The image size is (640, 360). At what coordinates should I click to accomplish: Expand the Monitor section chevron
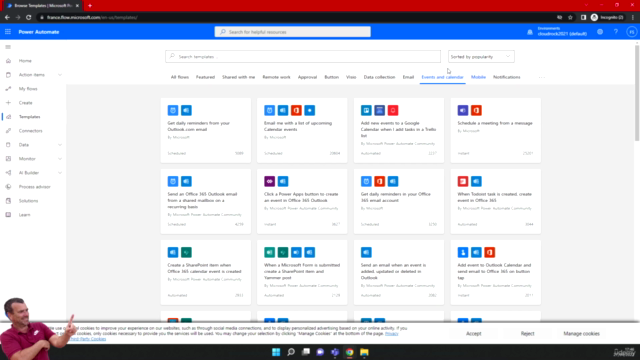pyautogui.click(x=60, y=159)
